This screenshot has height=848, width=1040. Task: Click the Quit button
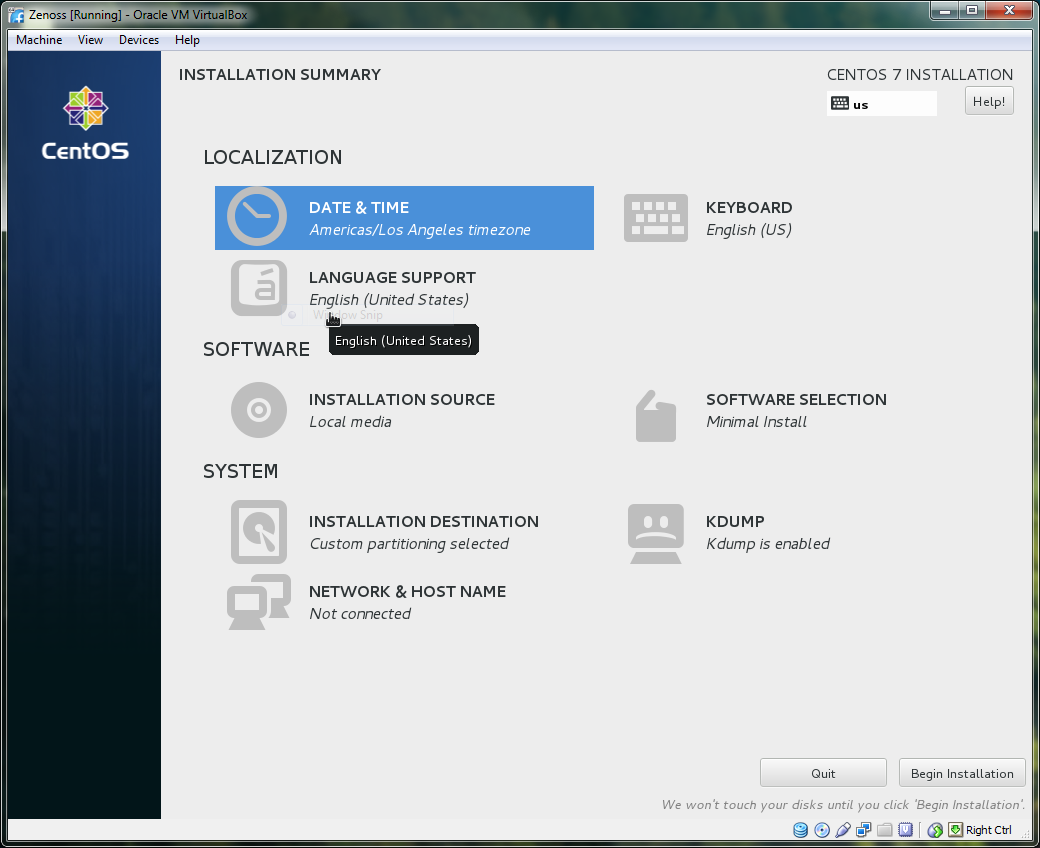823,773
